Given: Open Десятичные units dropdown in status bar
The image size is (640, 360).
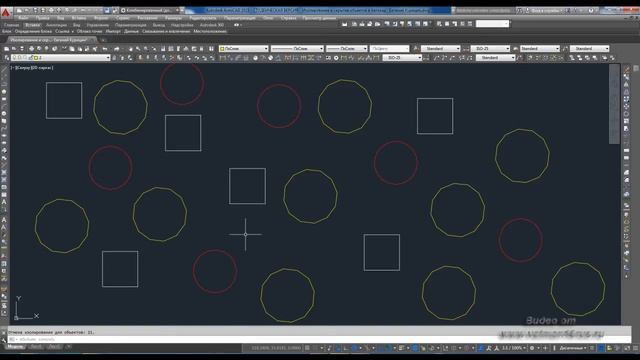Looking at the screenshot, I should point(572,348).
